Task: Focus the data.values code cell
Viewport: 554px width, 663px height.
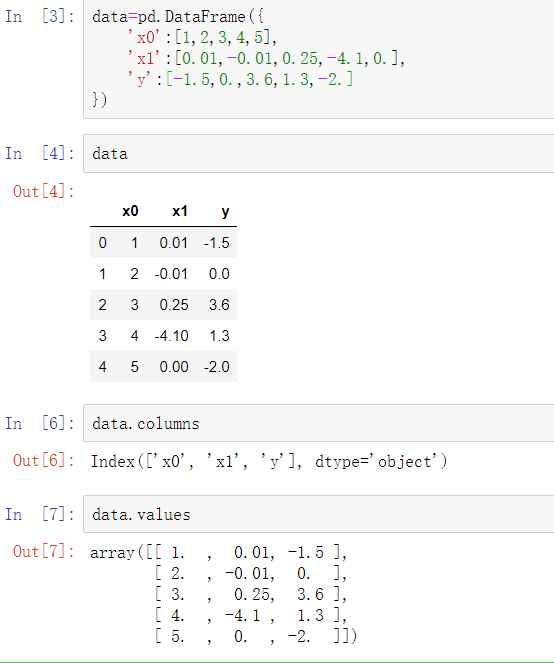Action: point(318,514)
